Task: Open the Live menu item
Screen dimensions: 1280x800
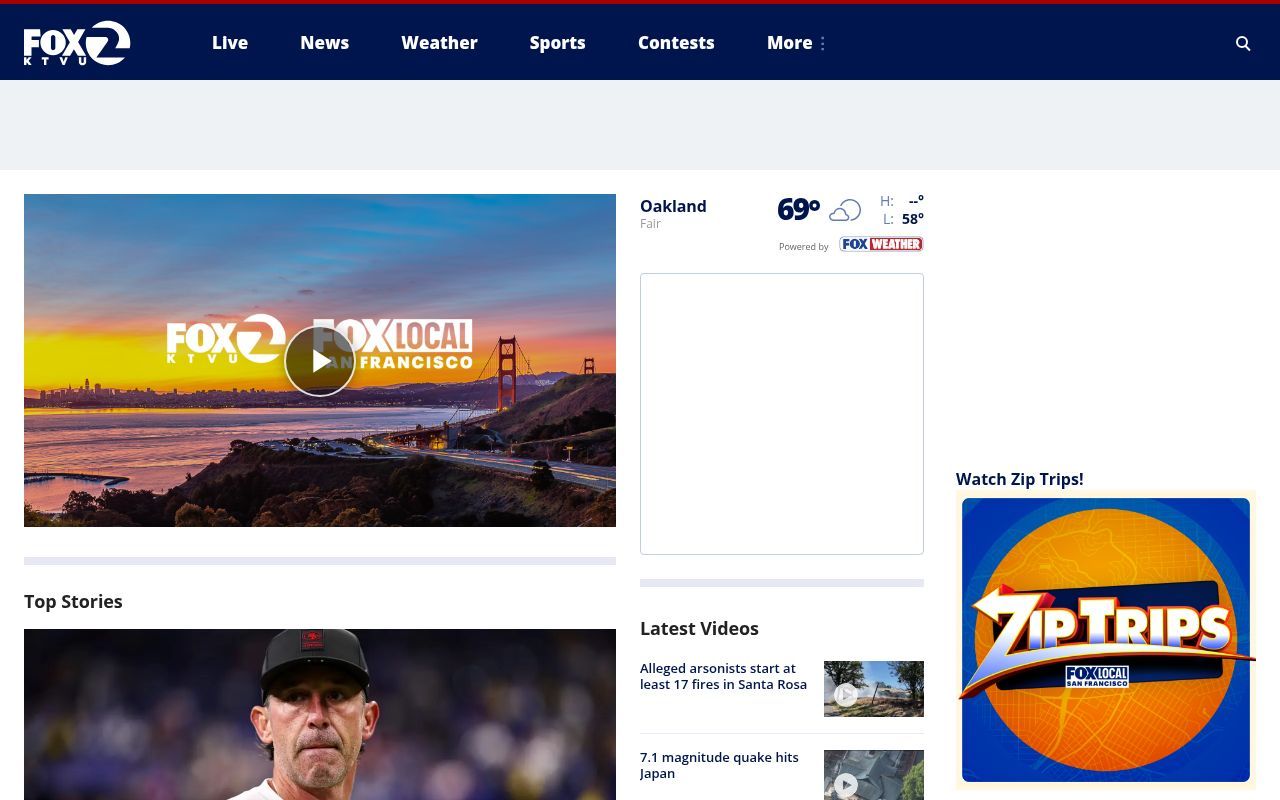Action: (x=230, y=43)
